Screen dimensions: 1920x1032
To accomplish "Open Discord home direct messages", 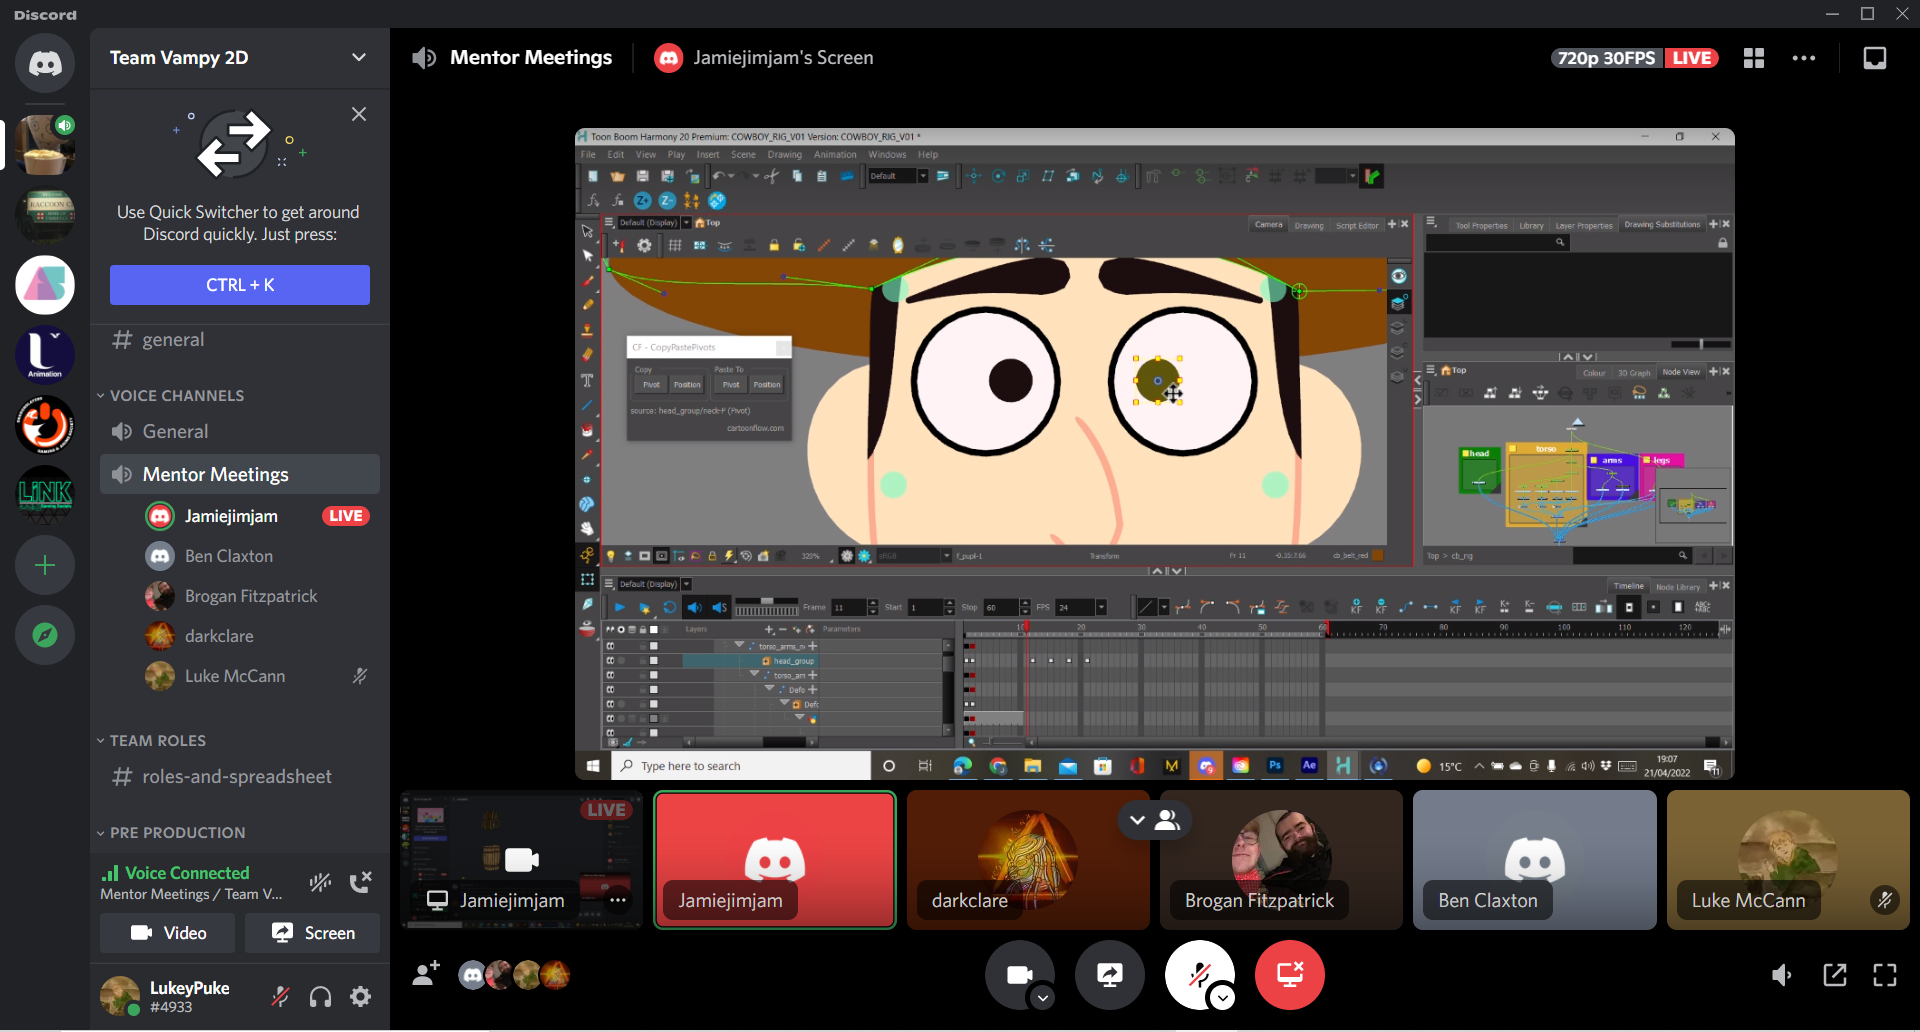I will (x=45, y=64).
